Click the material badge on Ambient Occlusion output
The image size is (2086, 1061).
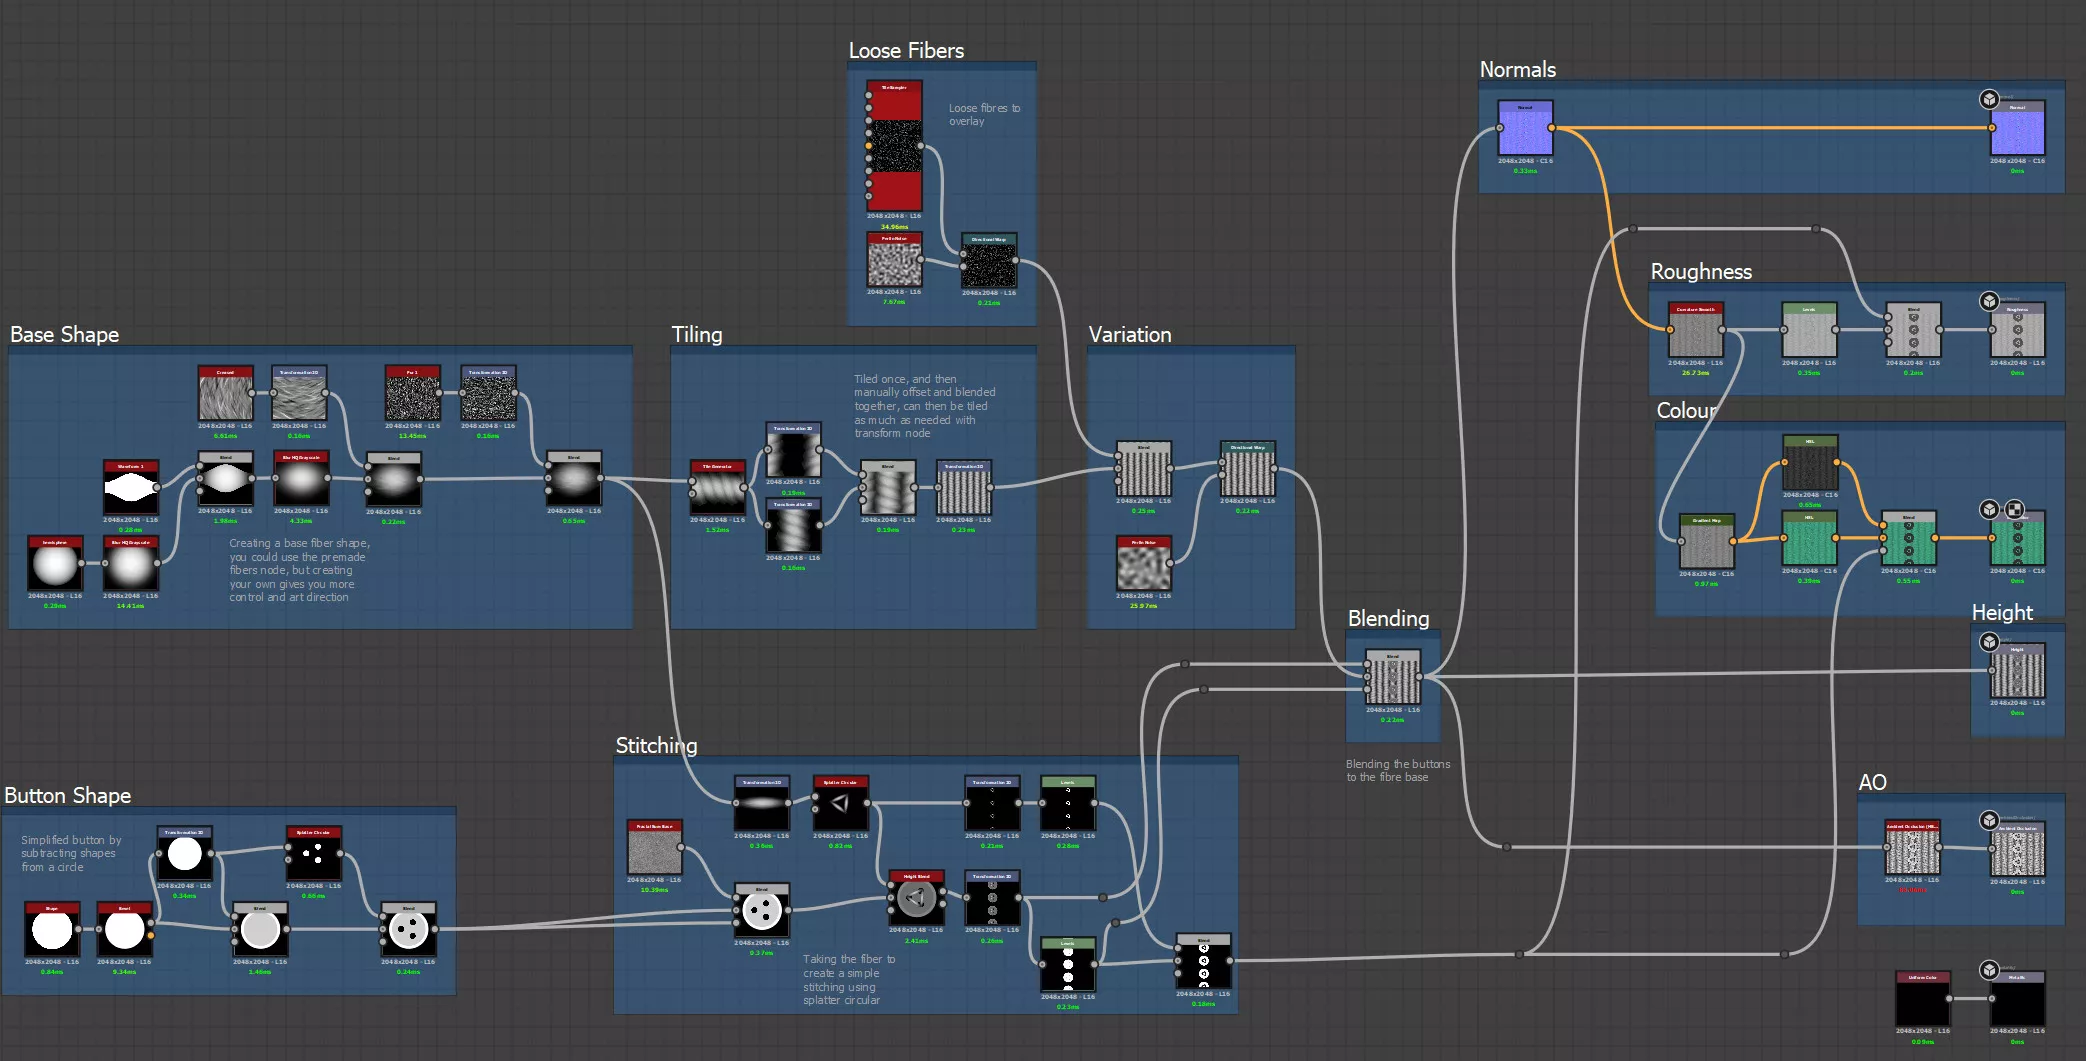click(x=1989, y=820)
